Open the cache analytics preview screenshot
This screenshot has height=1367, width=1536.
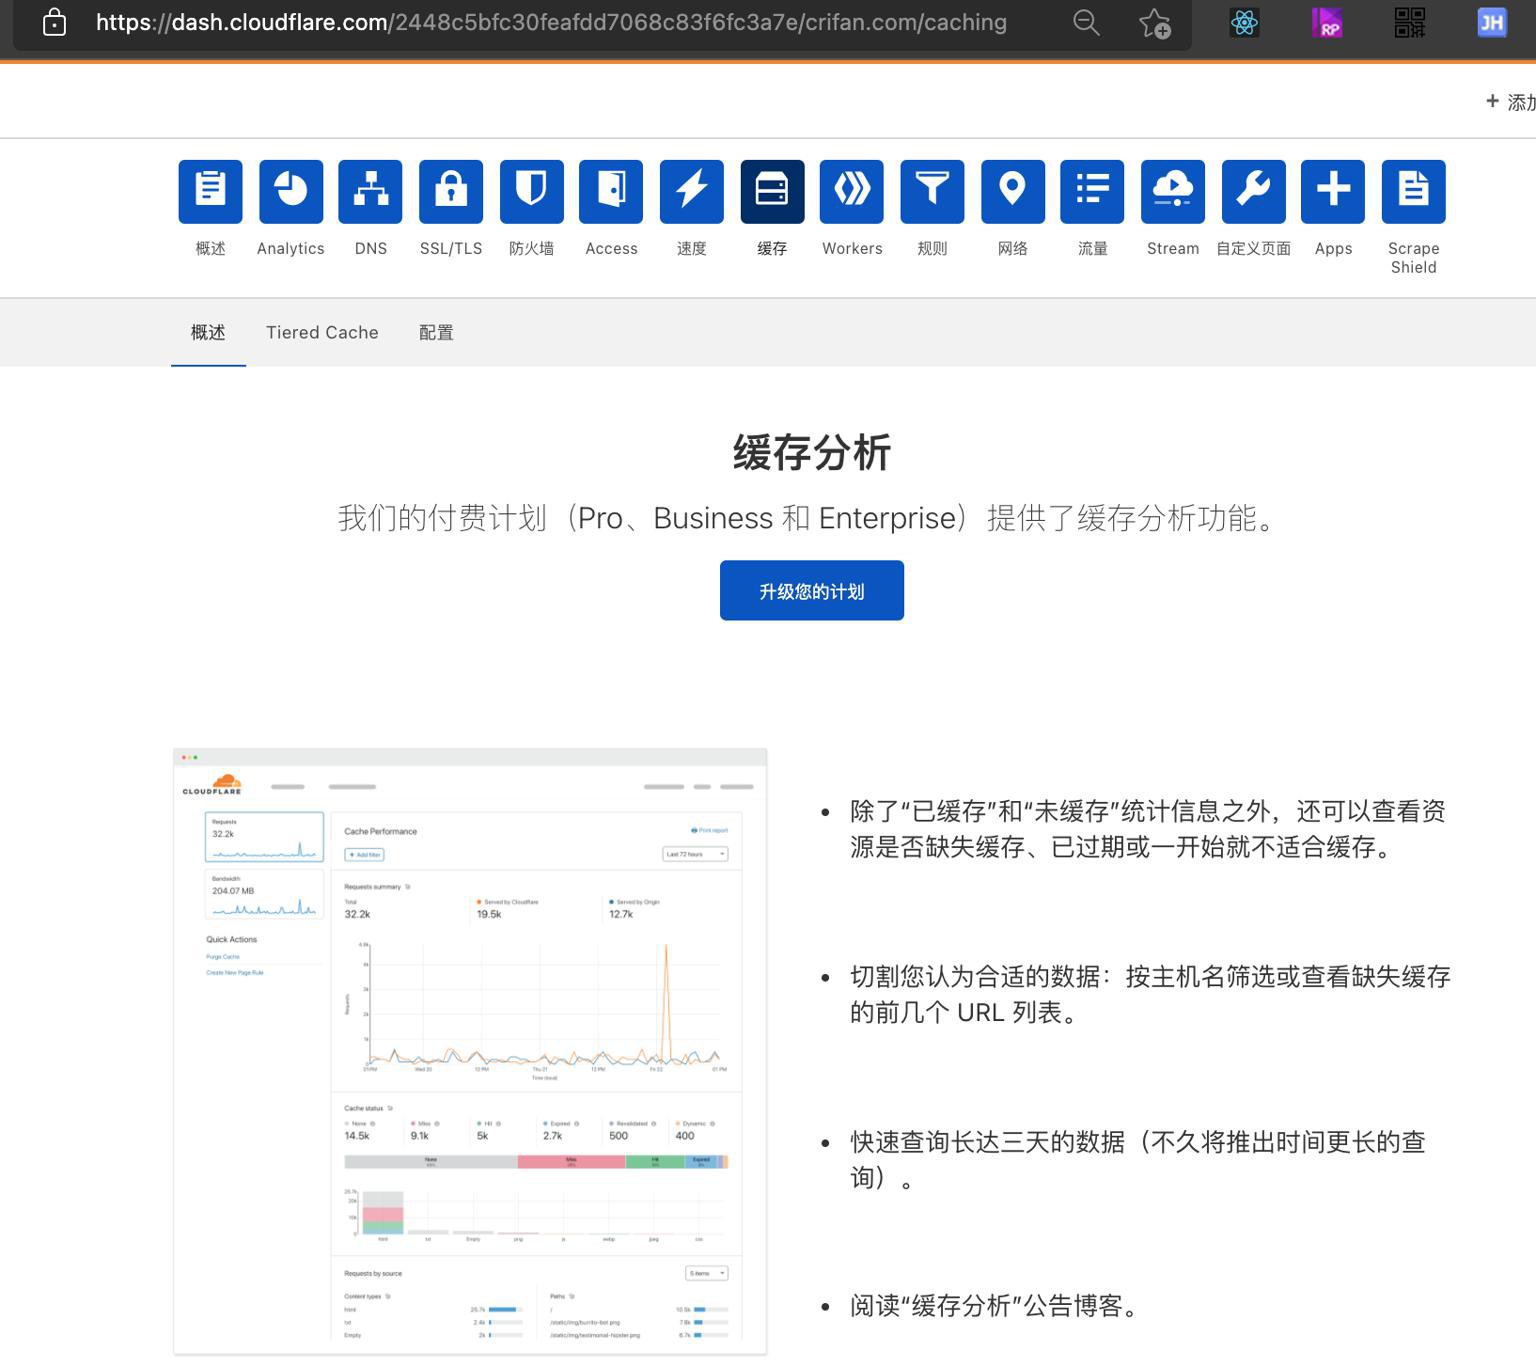coord(470,1051)
